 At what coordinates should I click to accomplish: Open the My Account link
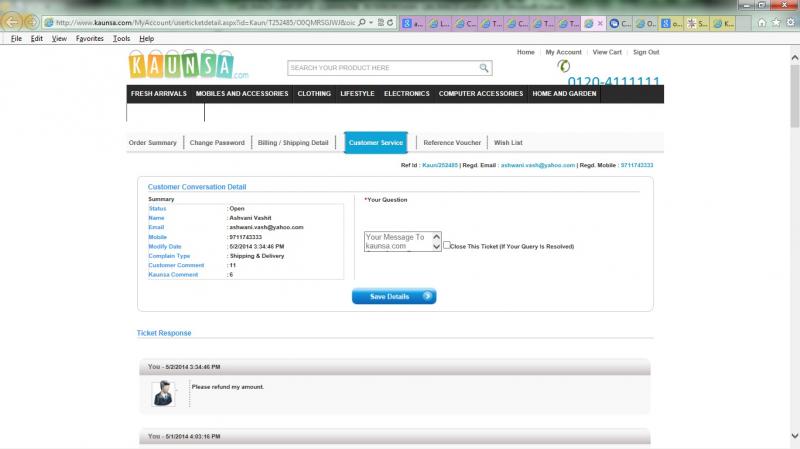(563, 52)
